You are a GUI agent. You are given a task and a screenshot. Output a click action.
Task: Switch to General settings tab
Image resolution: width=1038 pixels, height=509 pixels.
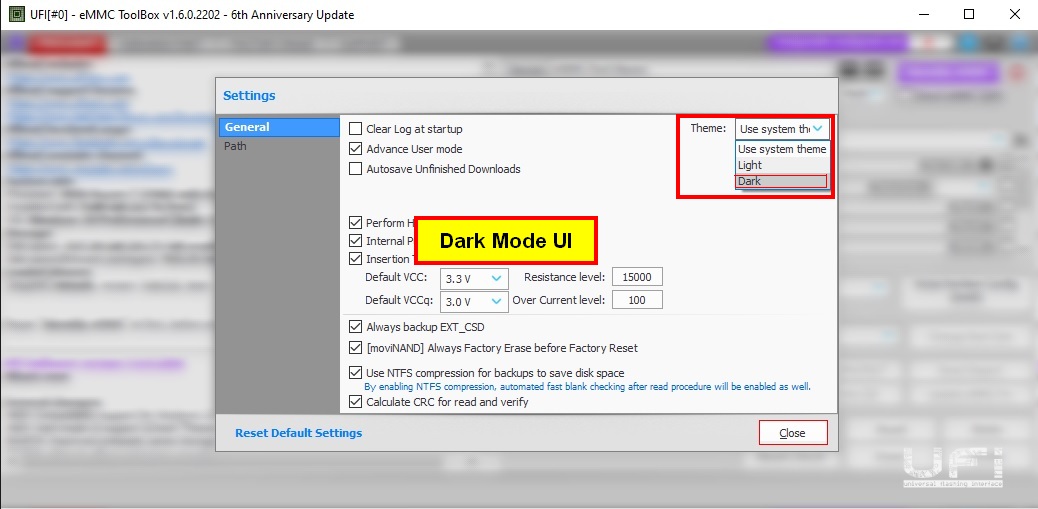pos(279,127)
